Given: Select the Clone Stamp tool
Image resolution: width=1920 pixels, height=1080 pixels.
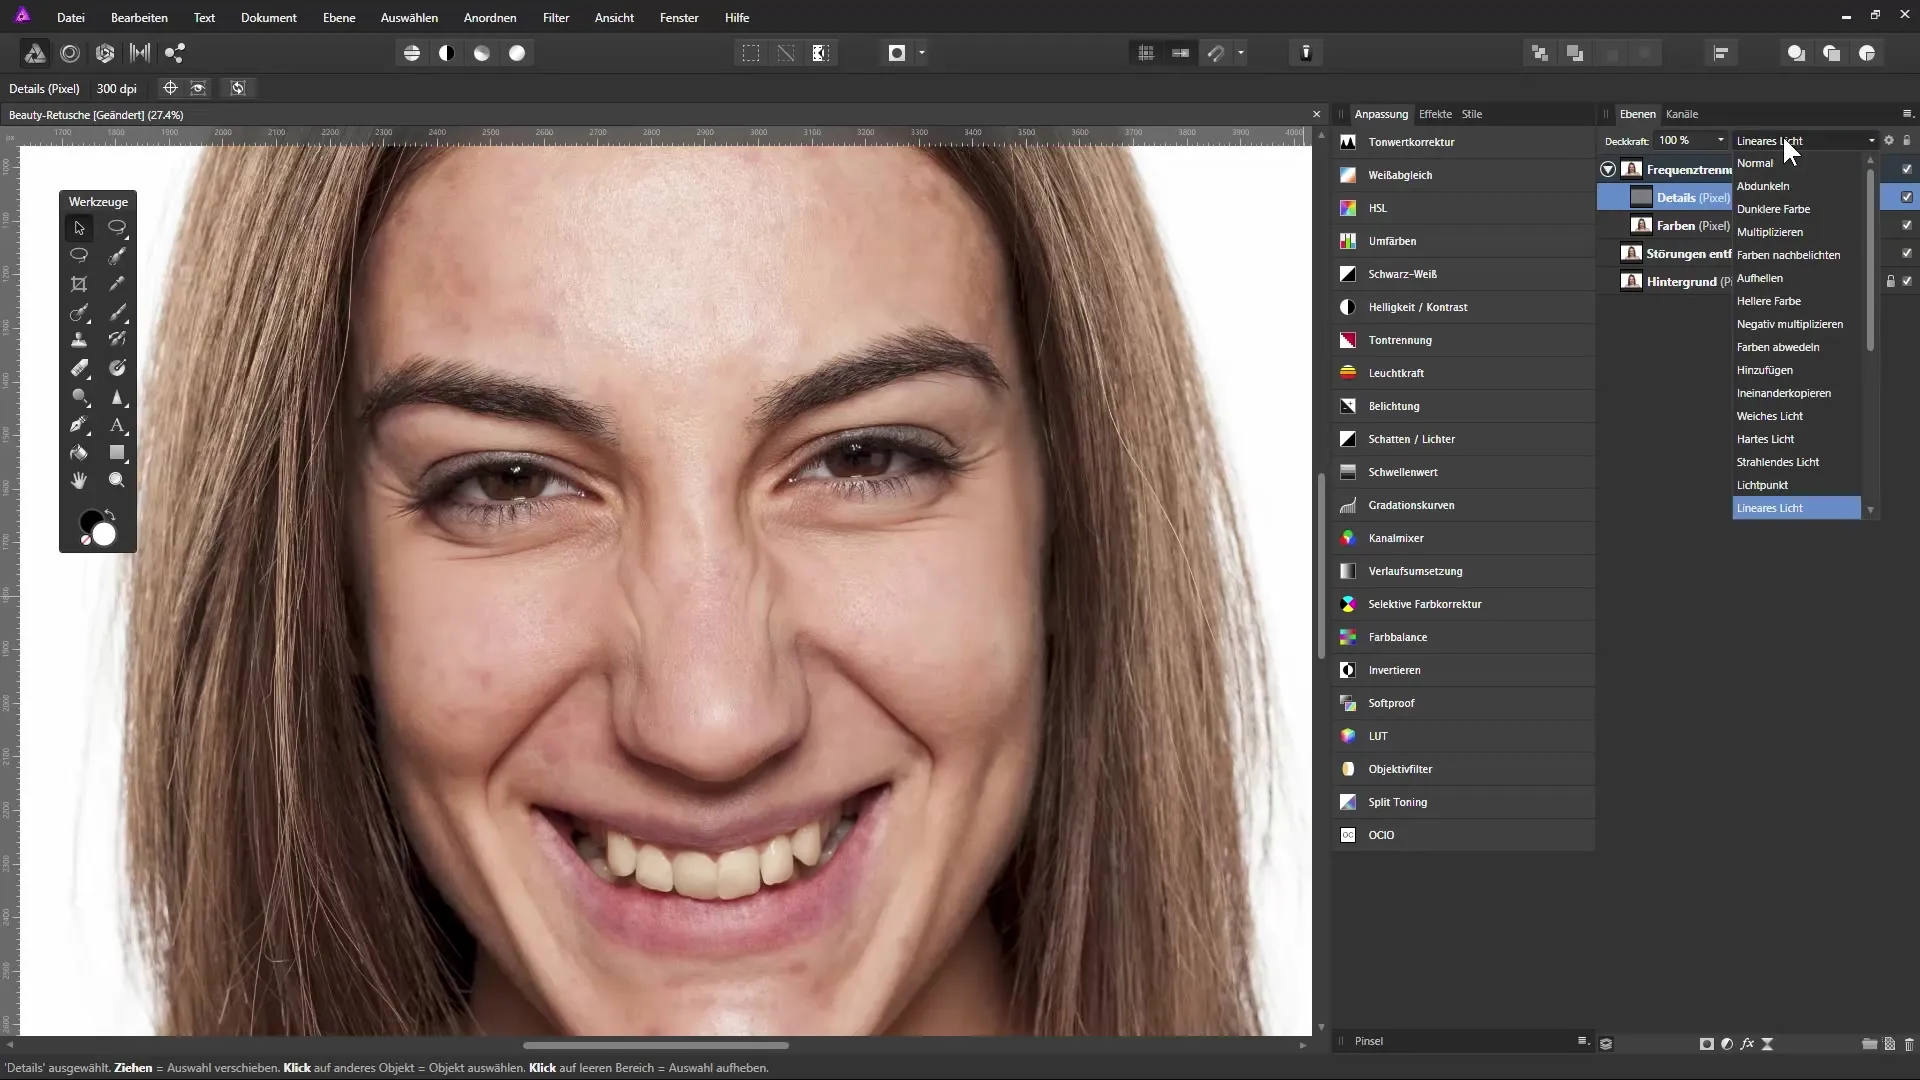Looking at the screenshot, I should pos(79,340).
